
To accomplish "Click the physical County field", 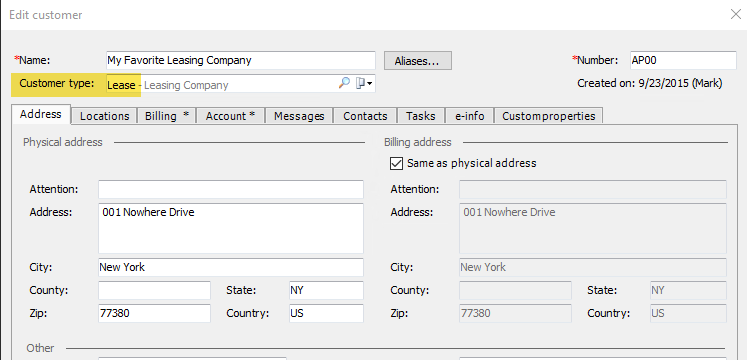I will click(x=154, y=290).
